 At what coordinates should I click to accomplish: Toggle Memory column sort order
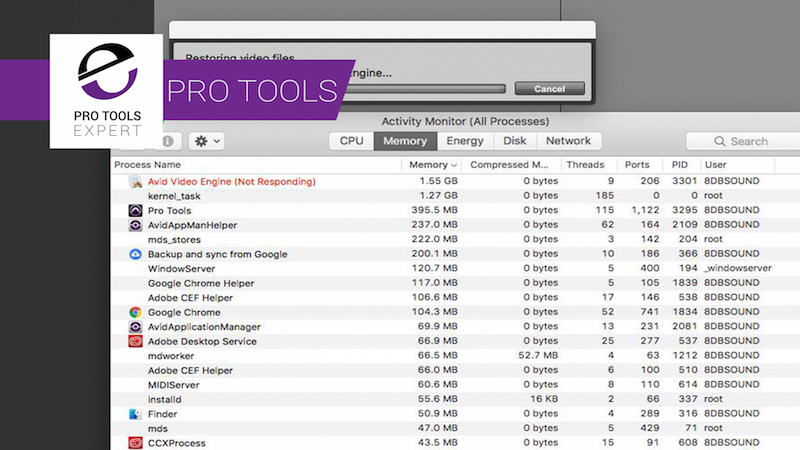pyautogui.click(x=432, y=165)
